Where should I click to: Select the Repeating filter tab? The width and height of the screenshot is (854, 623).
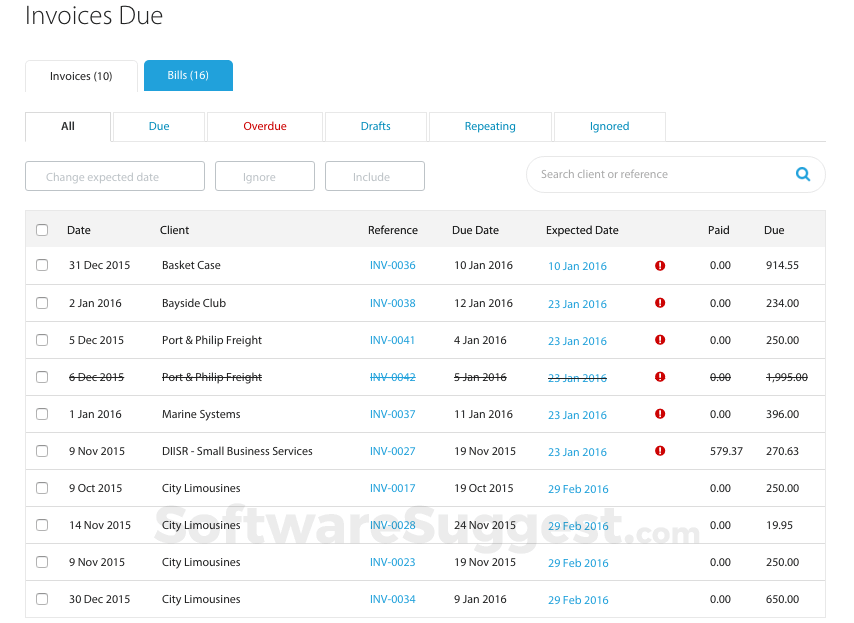pos(489,126)
